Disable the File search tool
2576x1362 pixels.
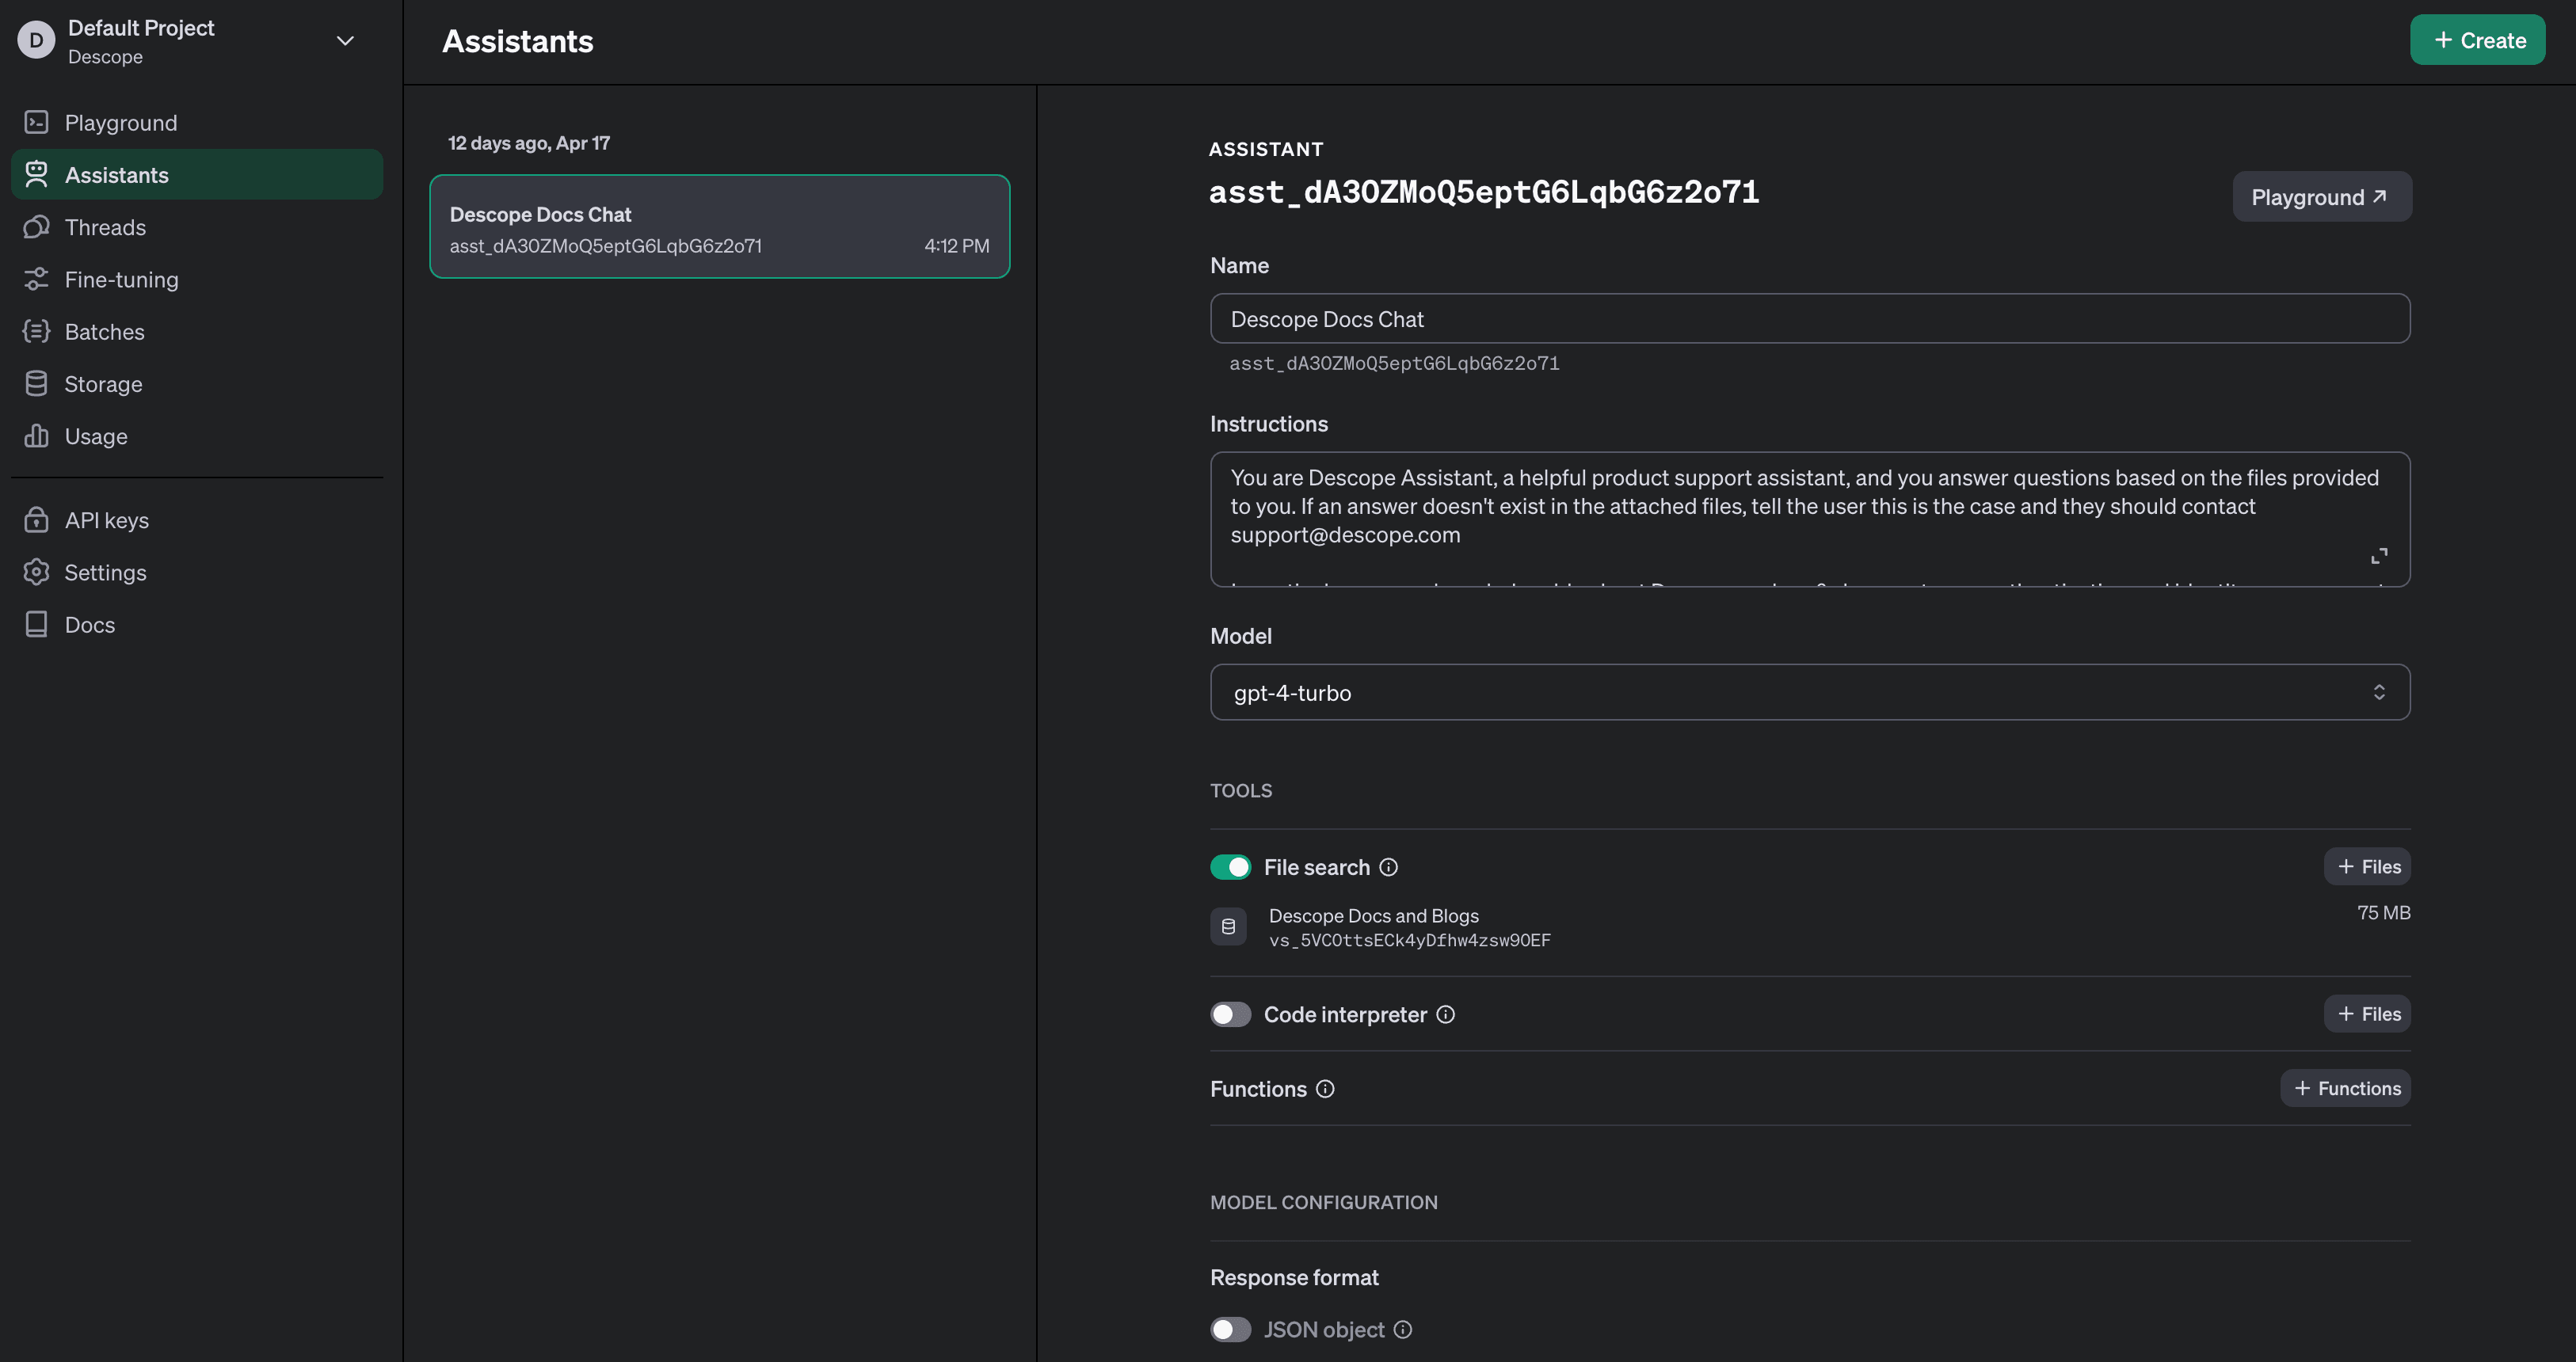[1230, 867]
